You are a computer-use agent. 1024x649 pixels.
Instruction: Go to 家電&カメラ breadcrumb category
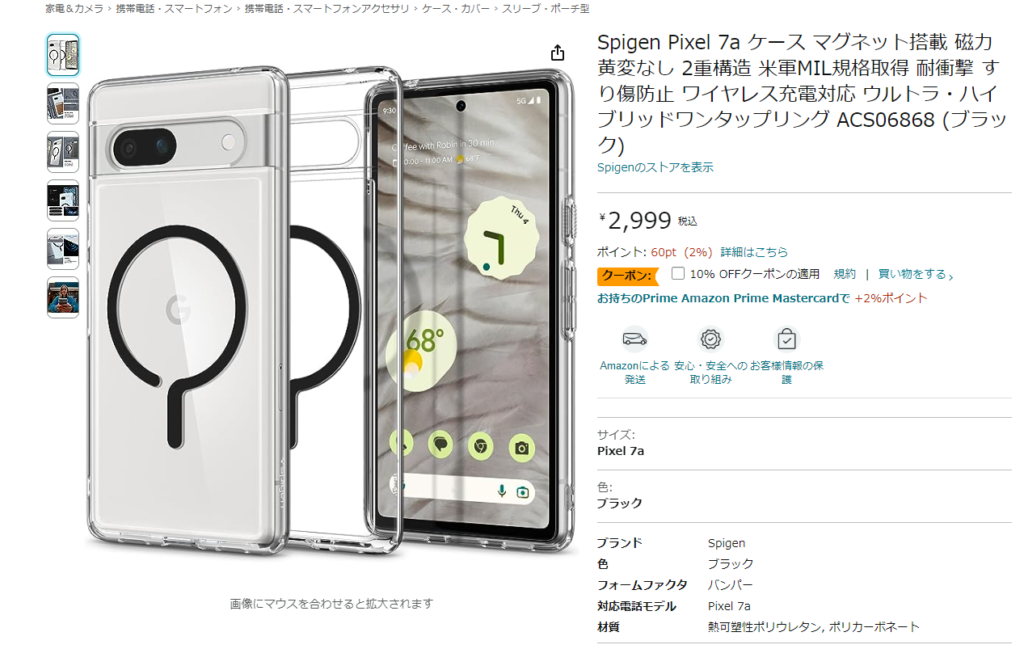coord(74,8)
